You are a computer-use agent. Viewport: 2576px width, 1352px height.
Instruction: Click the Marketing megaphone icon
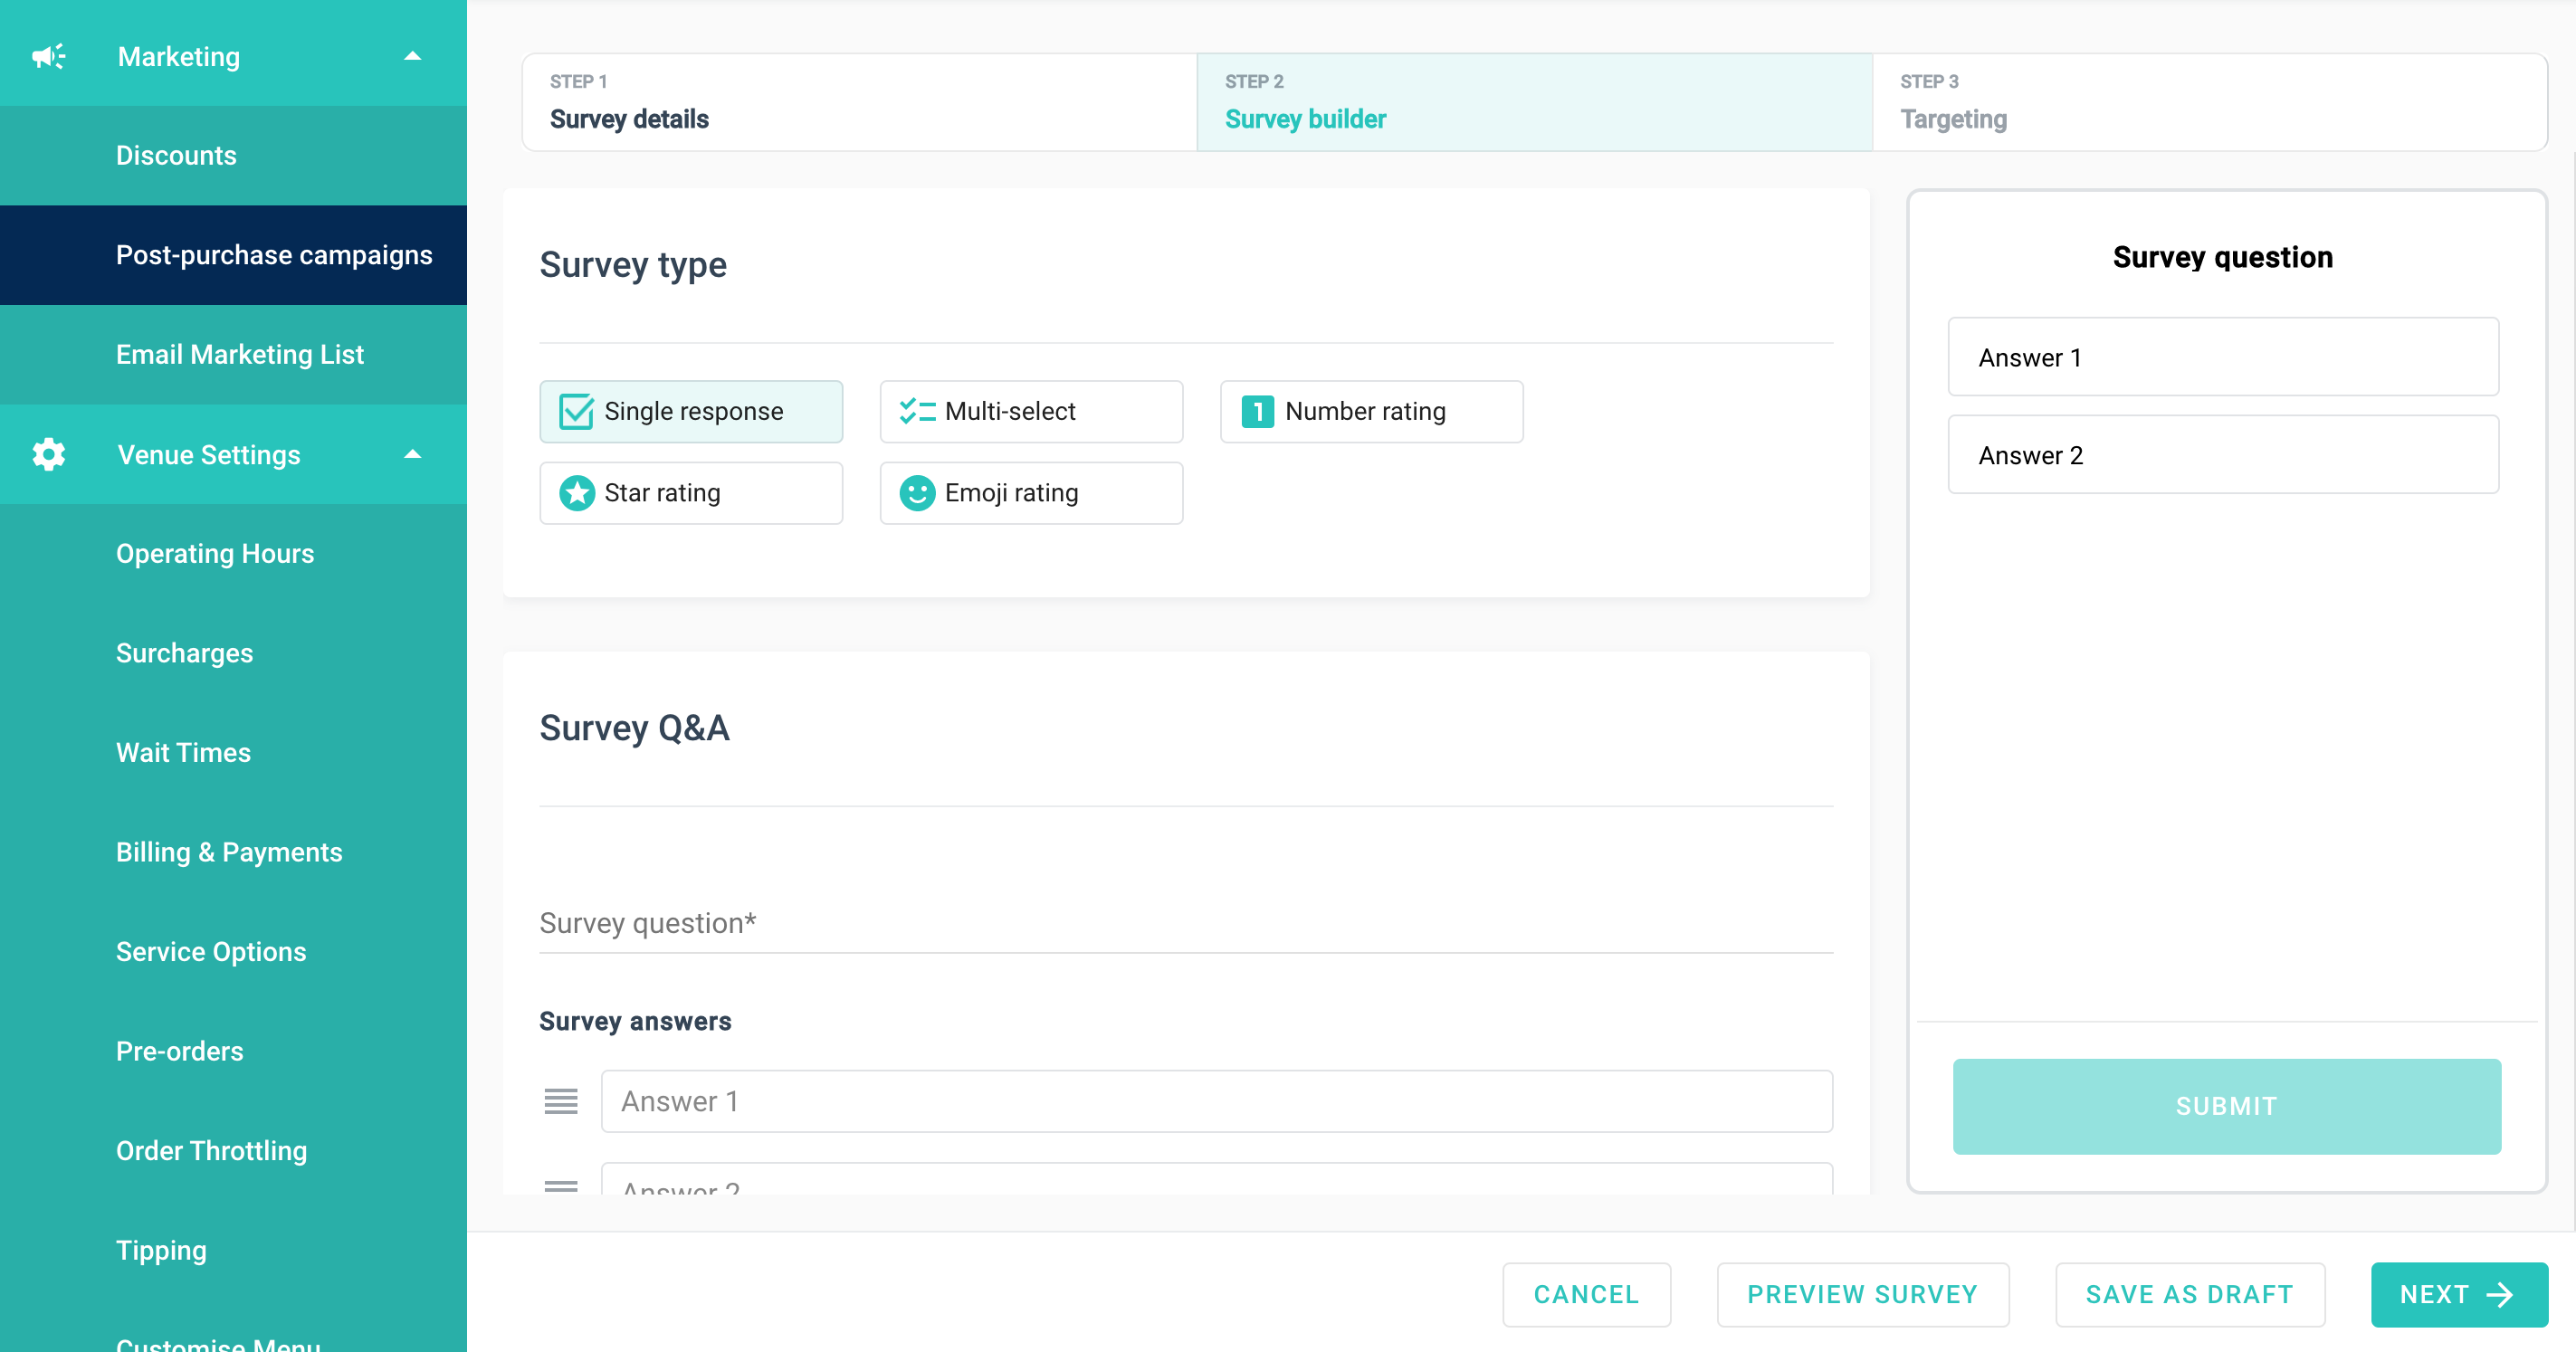point(48,56)
